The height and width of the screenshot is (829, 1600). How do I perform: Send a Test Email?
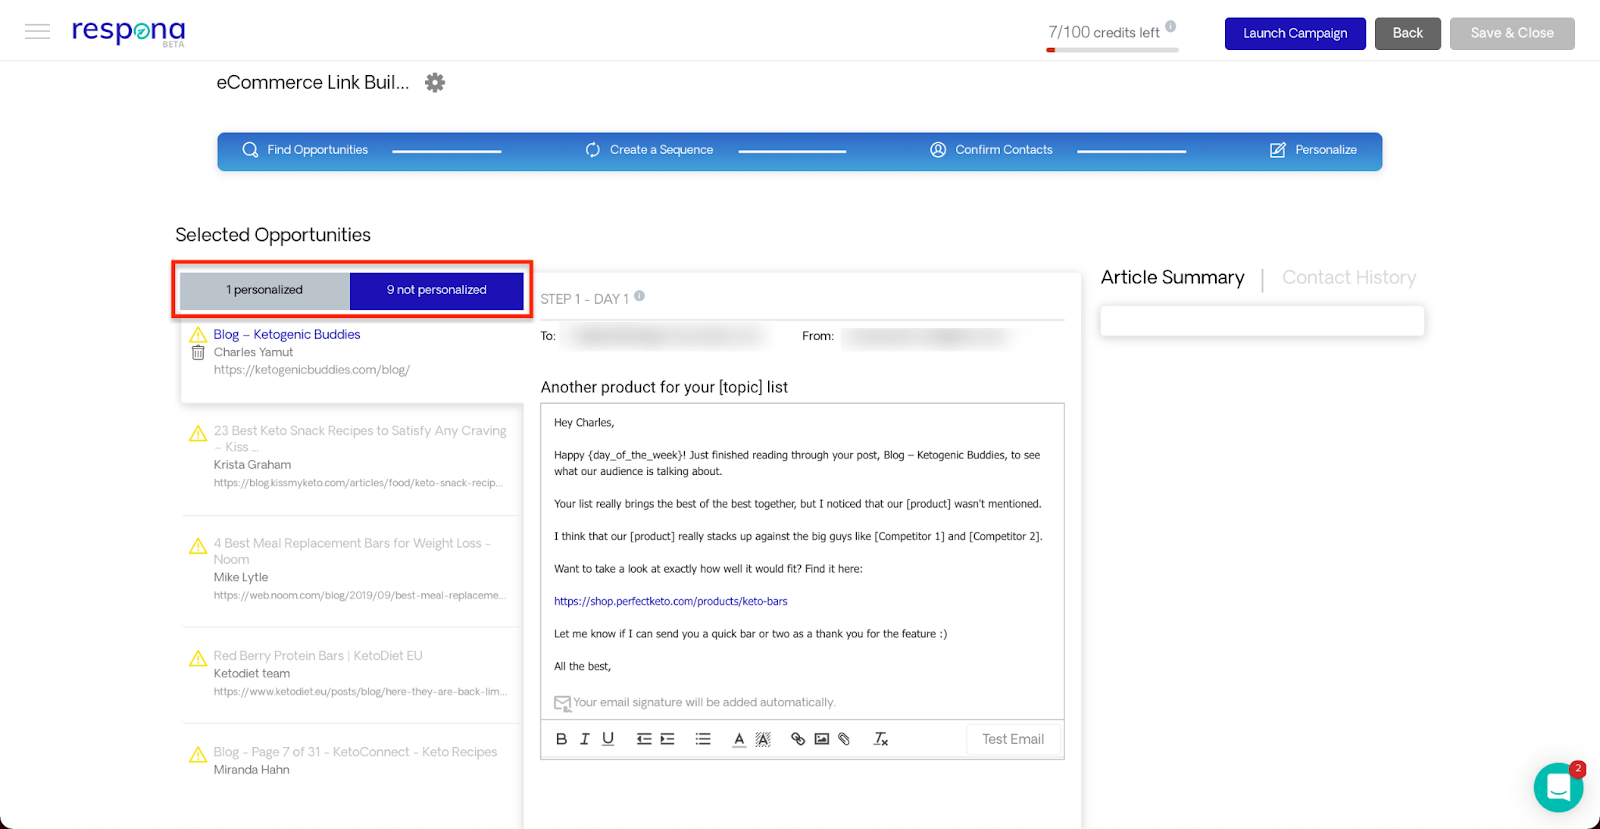[1013, 739]
